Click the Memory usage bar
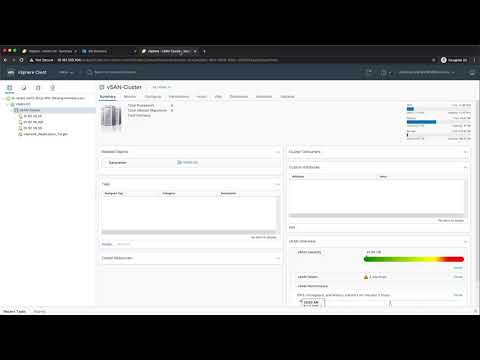This screenshot has height=360, width=480. tap(439, 122)
